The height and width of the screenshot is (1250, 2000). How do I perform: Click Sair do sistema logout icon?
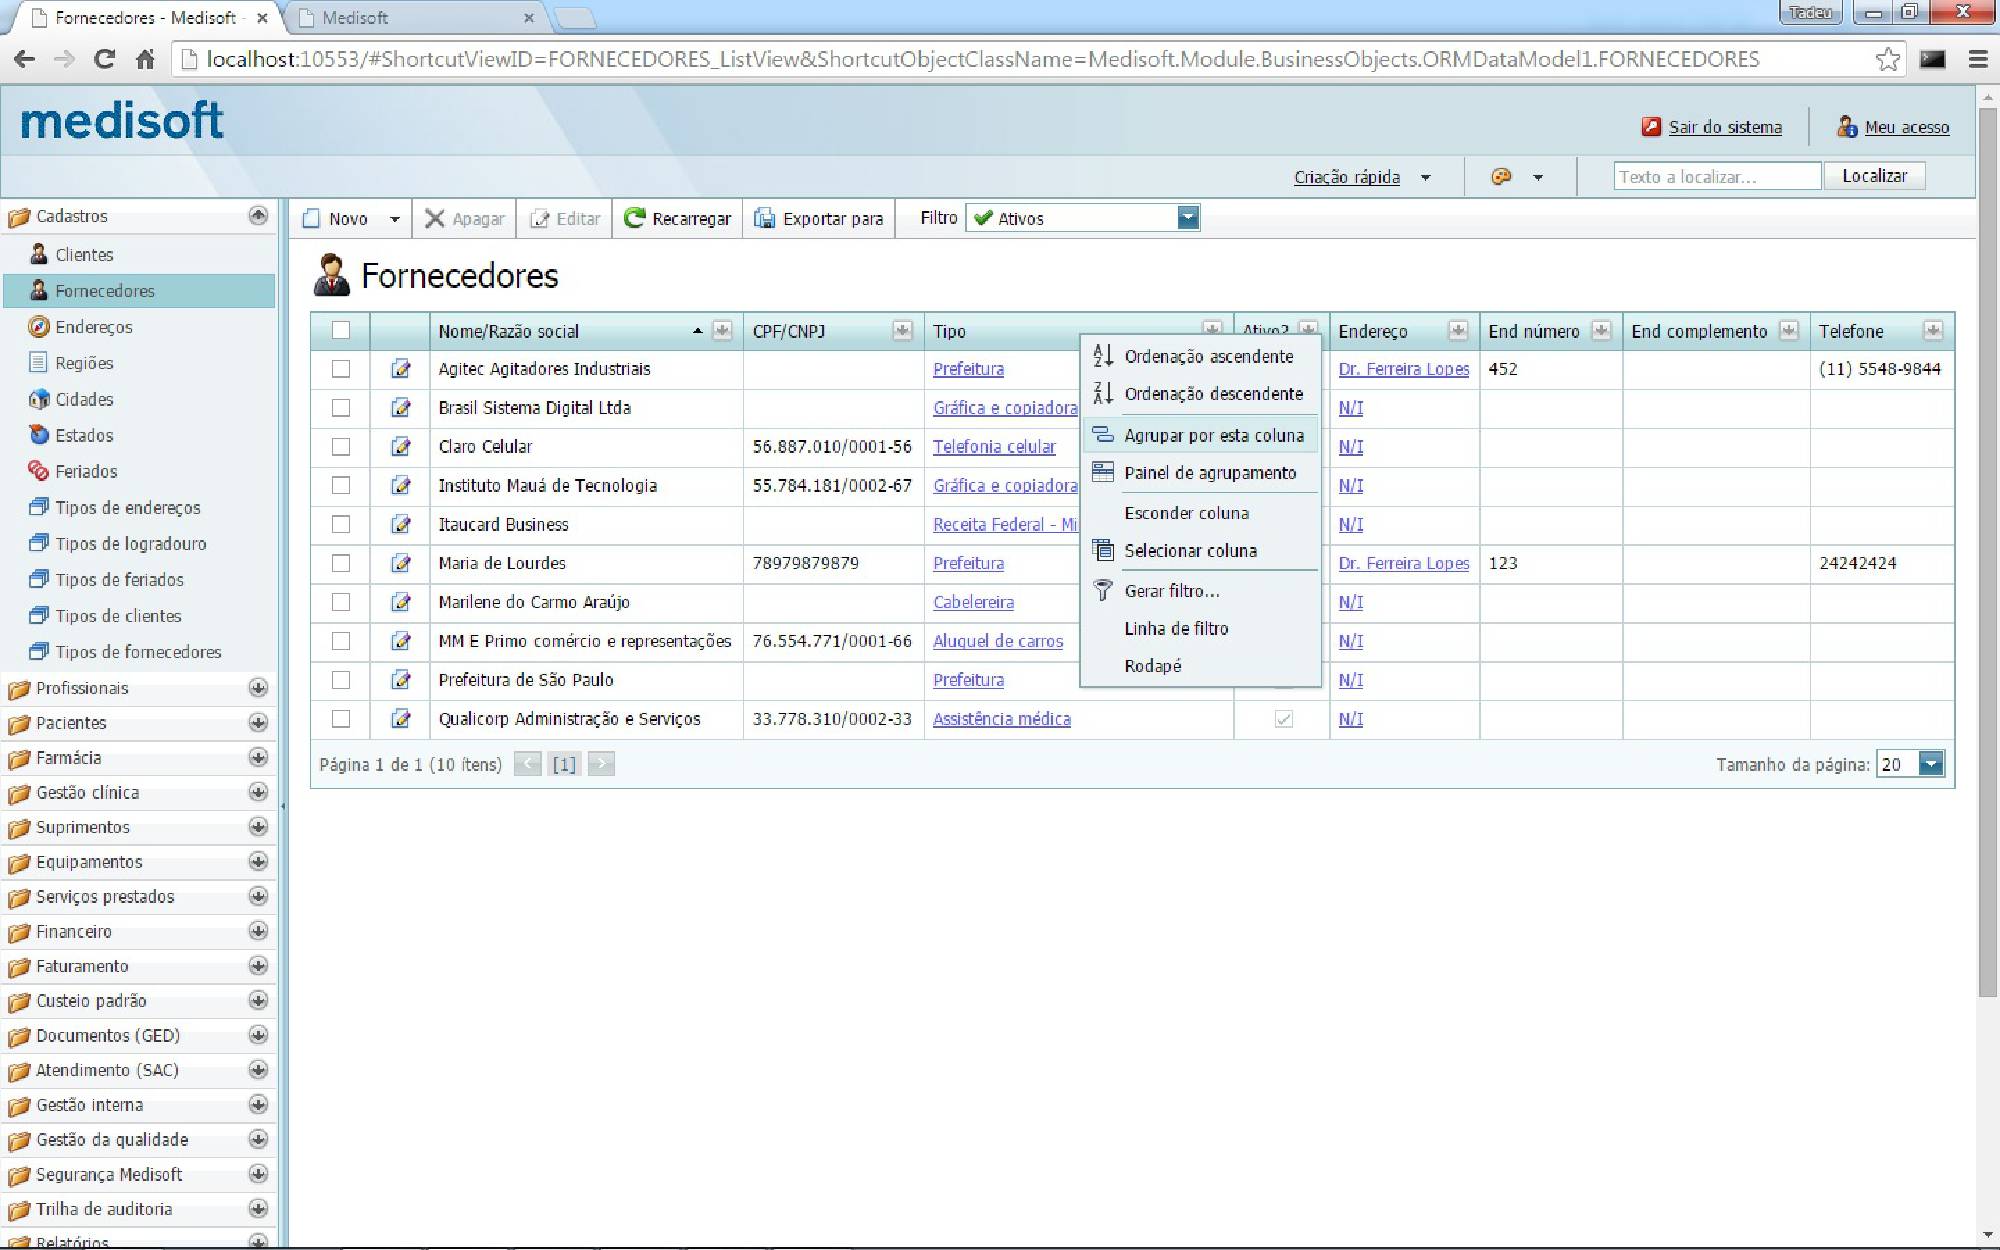click(x=1651, y=127)
